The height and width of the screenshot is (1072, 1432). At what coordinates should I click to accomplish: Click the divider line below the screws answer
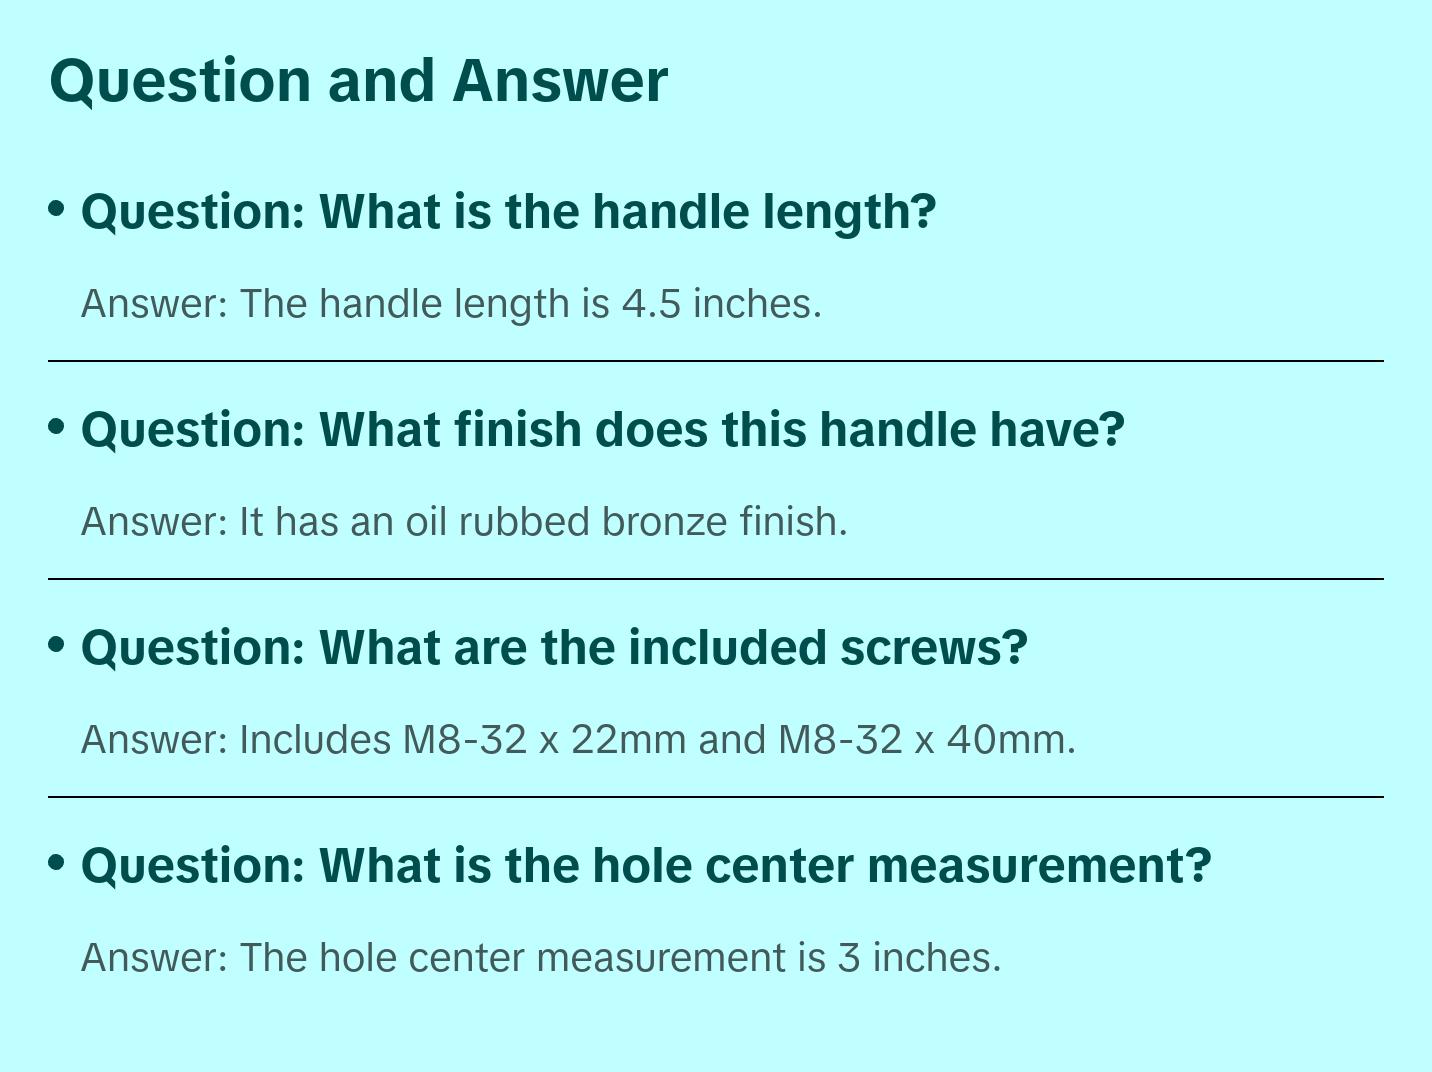click(716, 797)
